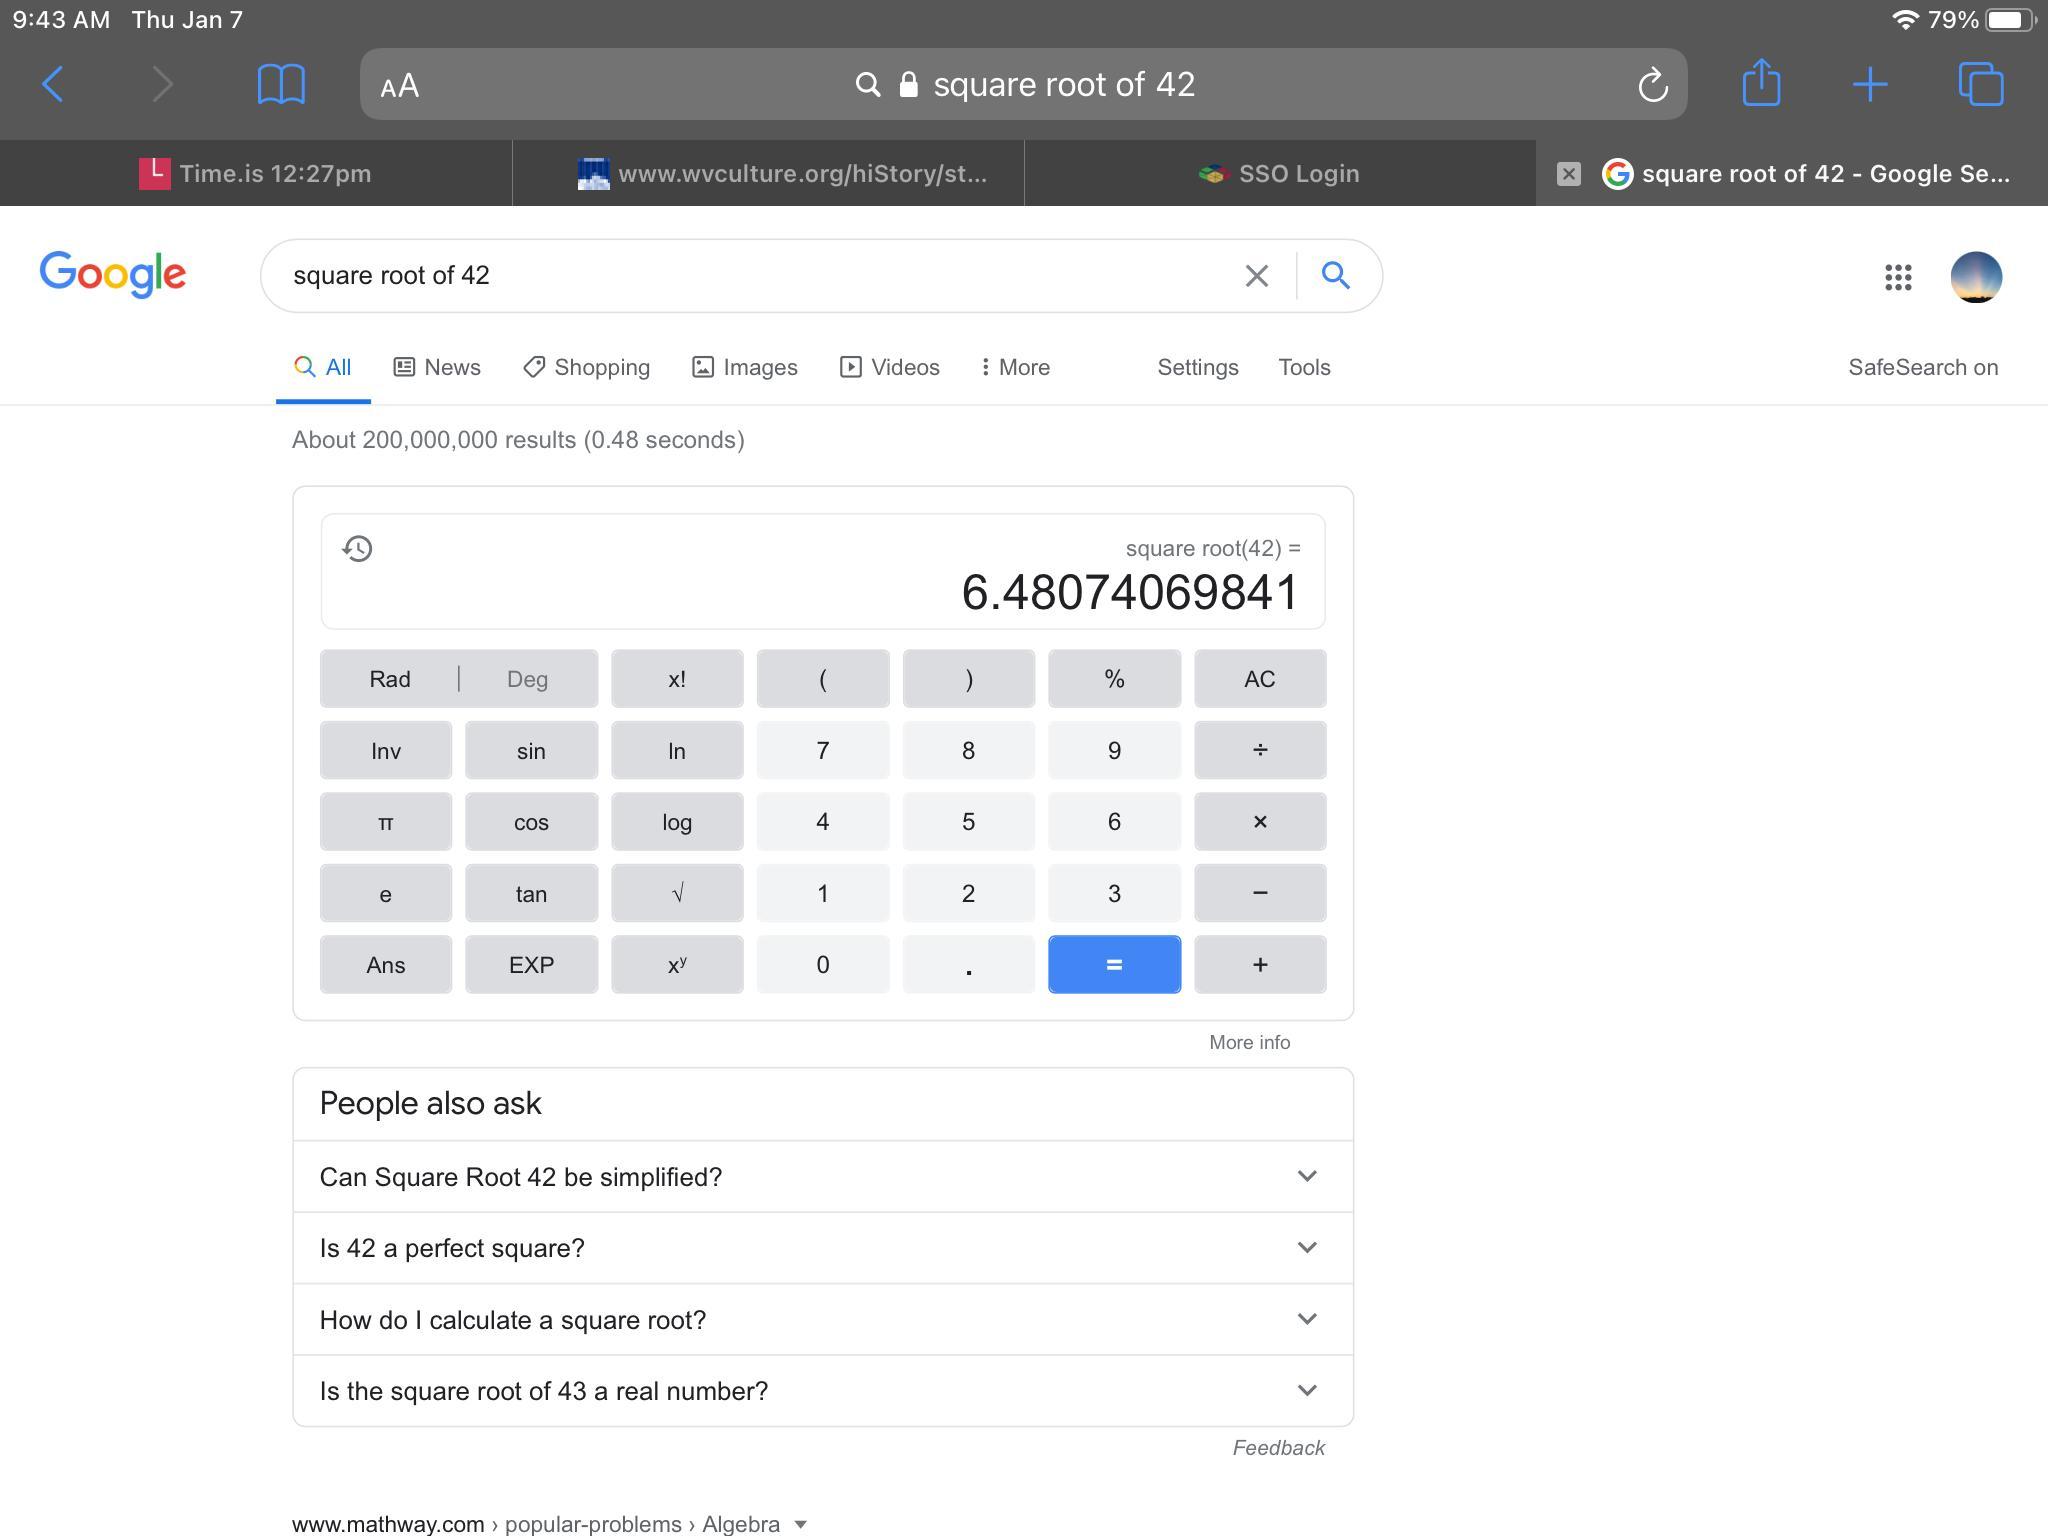
Task: Open Google apps grid icon
Action: click(1897, 277)
